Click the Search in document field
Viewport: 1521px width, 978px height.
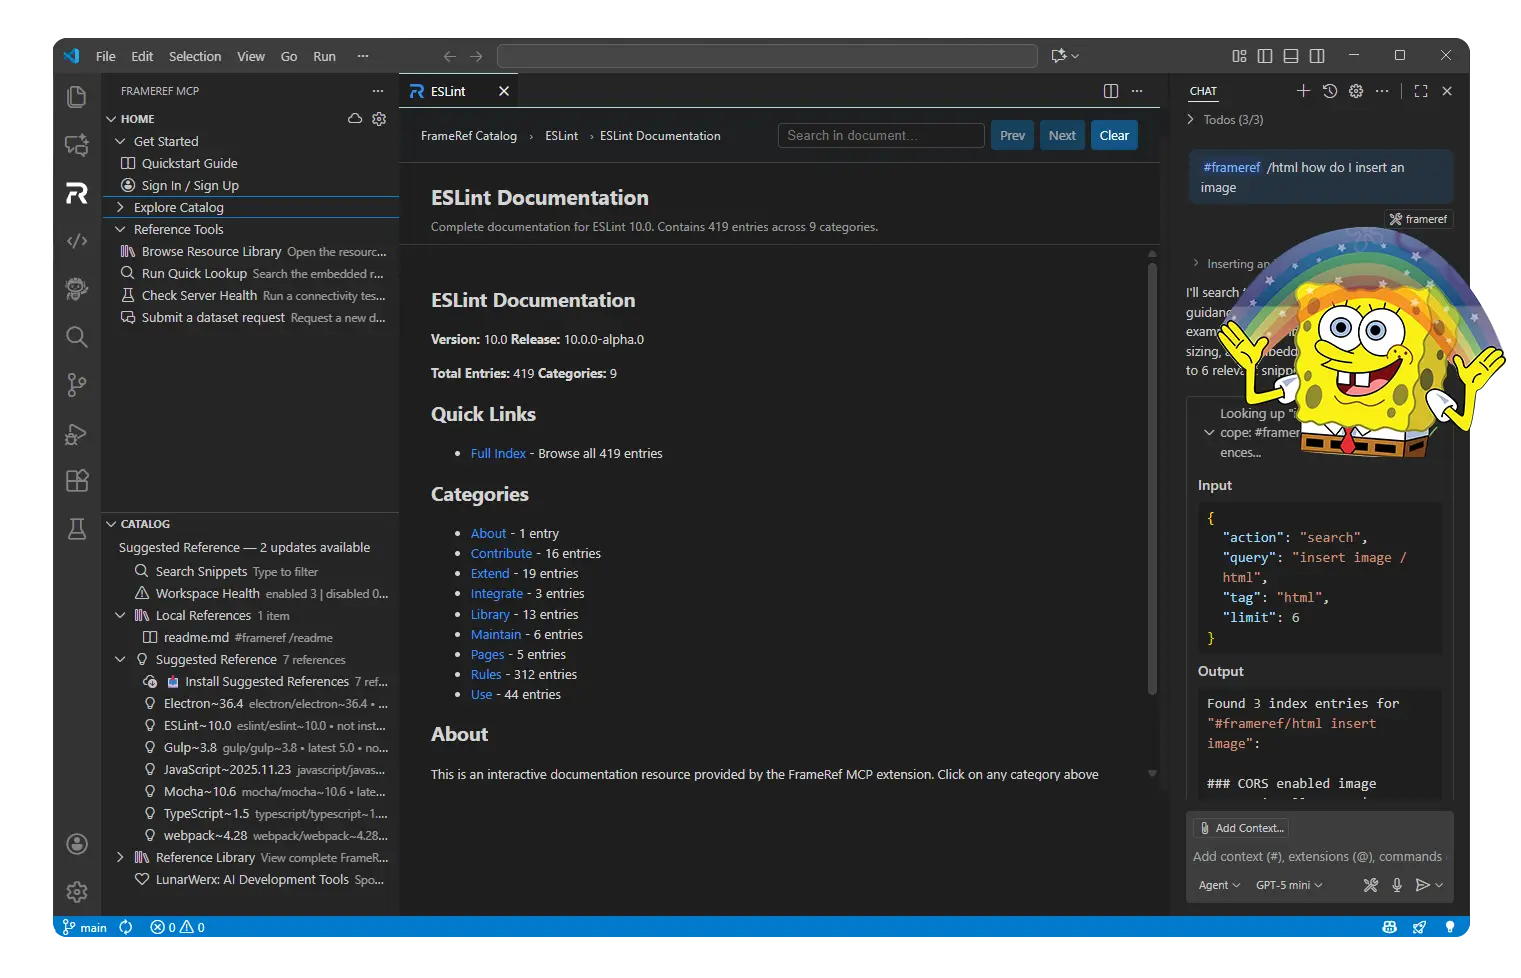[880, 135]
